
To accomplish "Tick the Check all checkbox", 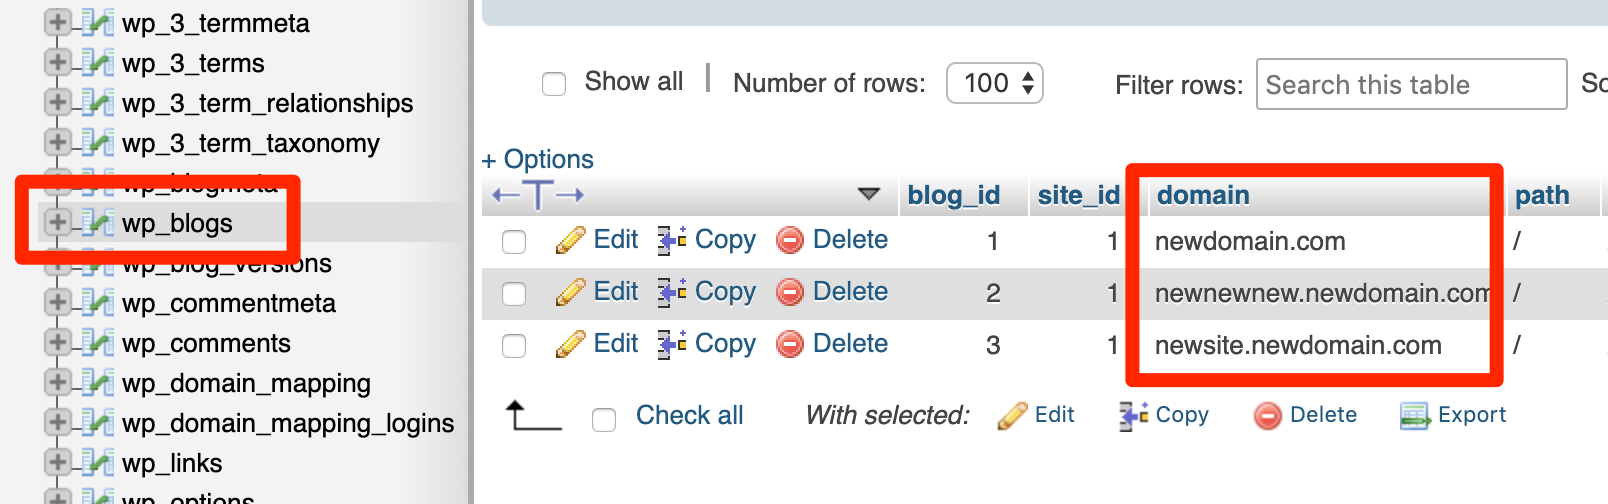I will [x=604, y=419].
